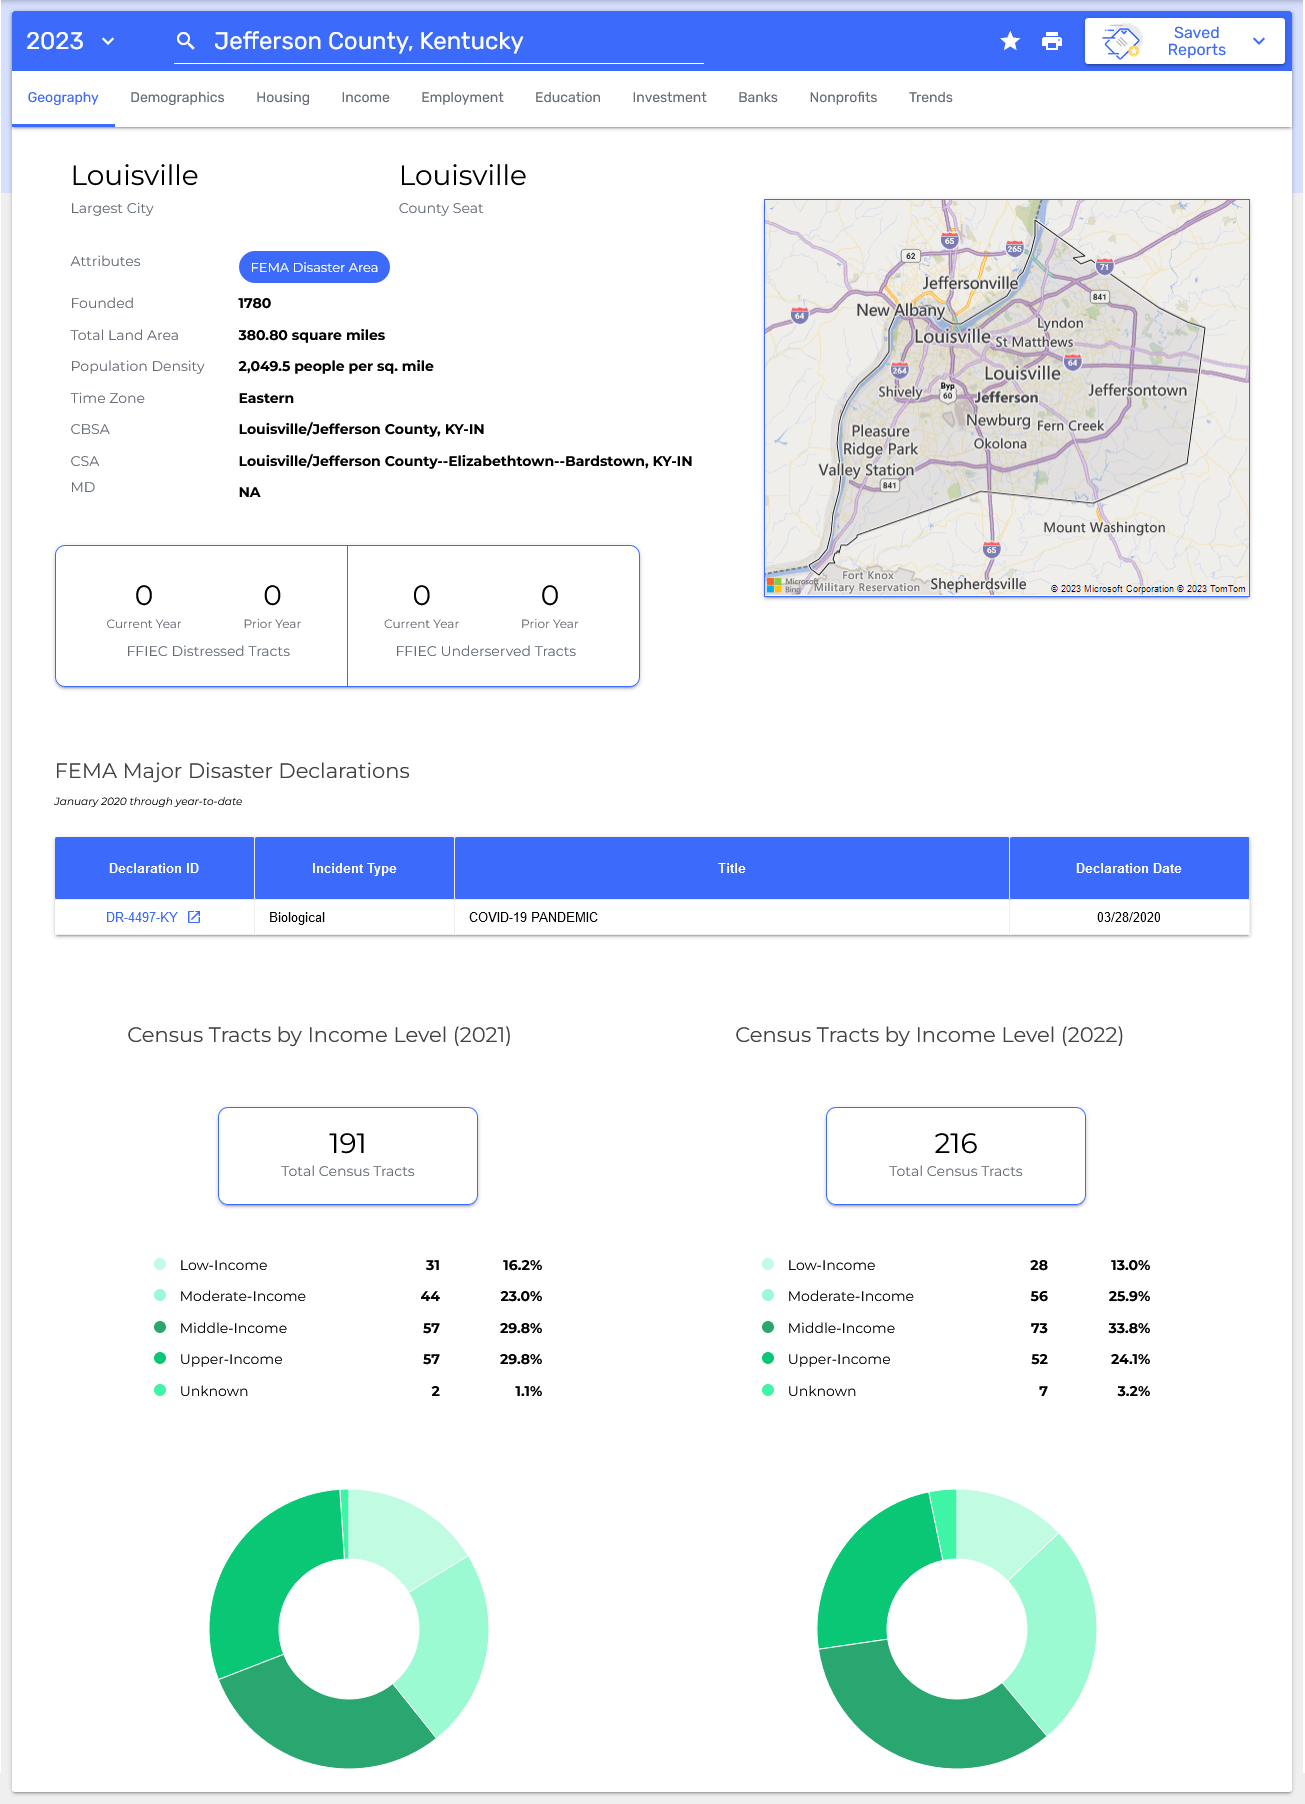Click the Founded value 1780
Screen dimensions: 1305x1804
pos(254,303)
